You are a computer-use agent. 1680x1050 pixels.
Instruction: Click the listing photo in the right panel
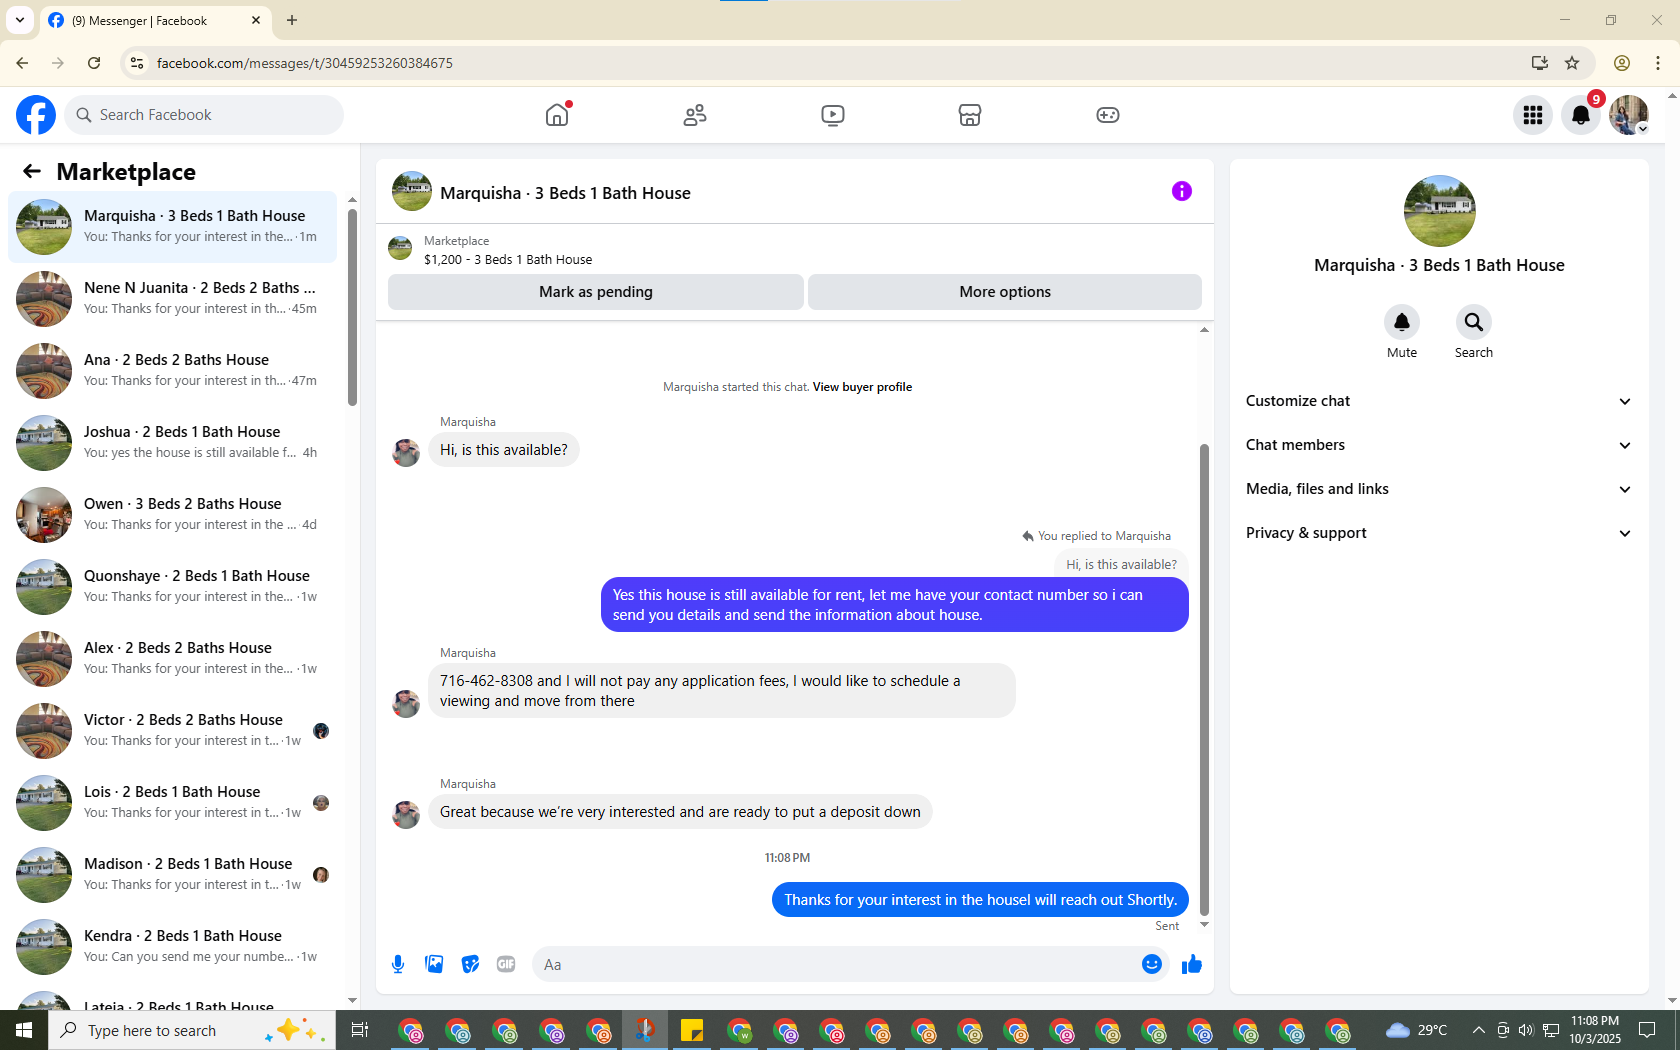1440,211
